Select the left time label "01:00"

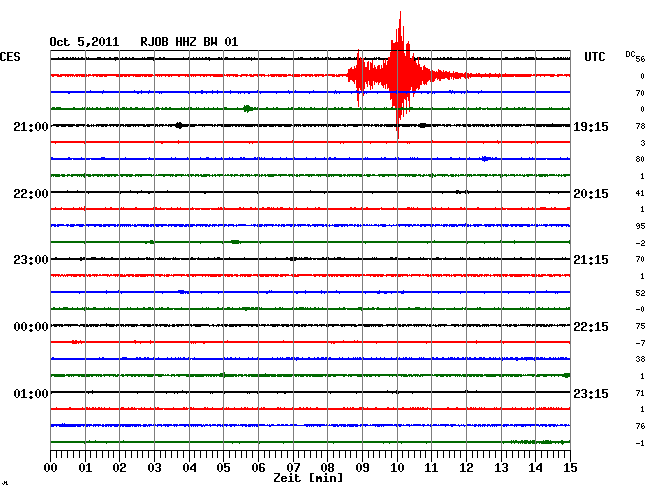coord(31,393)
